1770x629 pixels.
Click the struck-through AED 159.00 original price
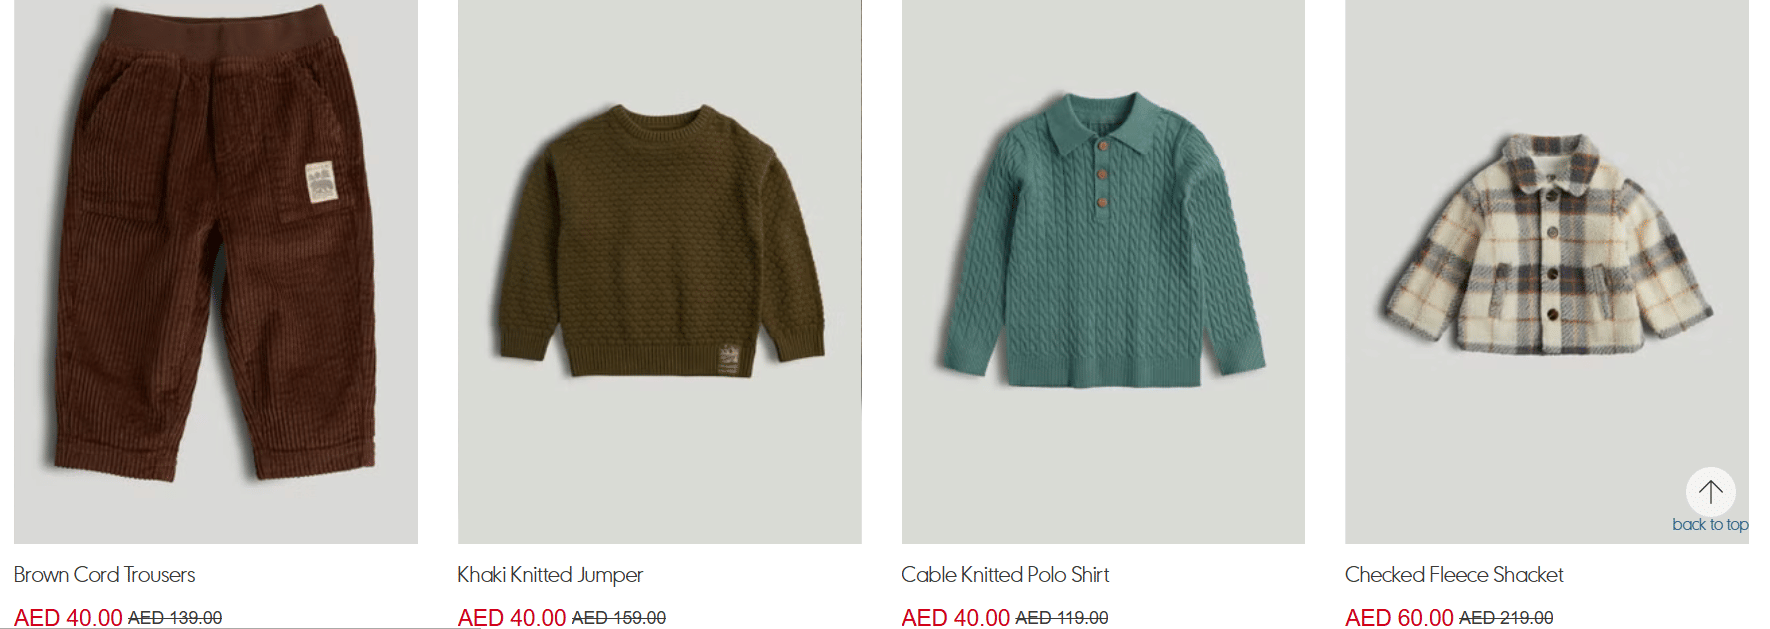619,618
